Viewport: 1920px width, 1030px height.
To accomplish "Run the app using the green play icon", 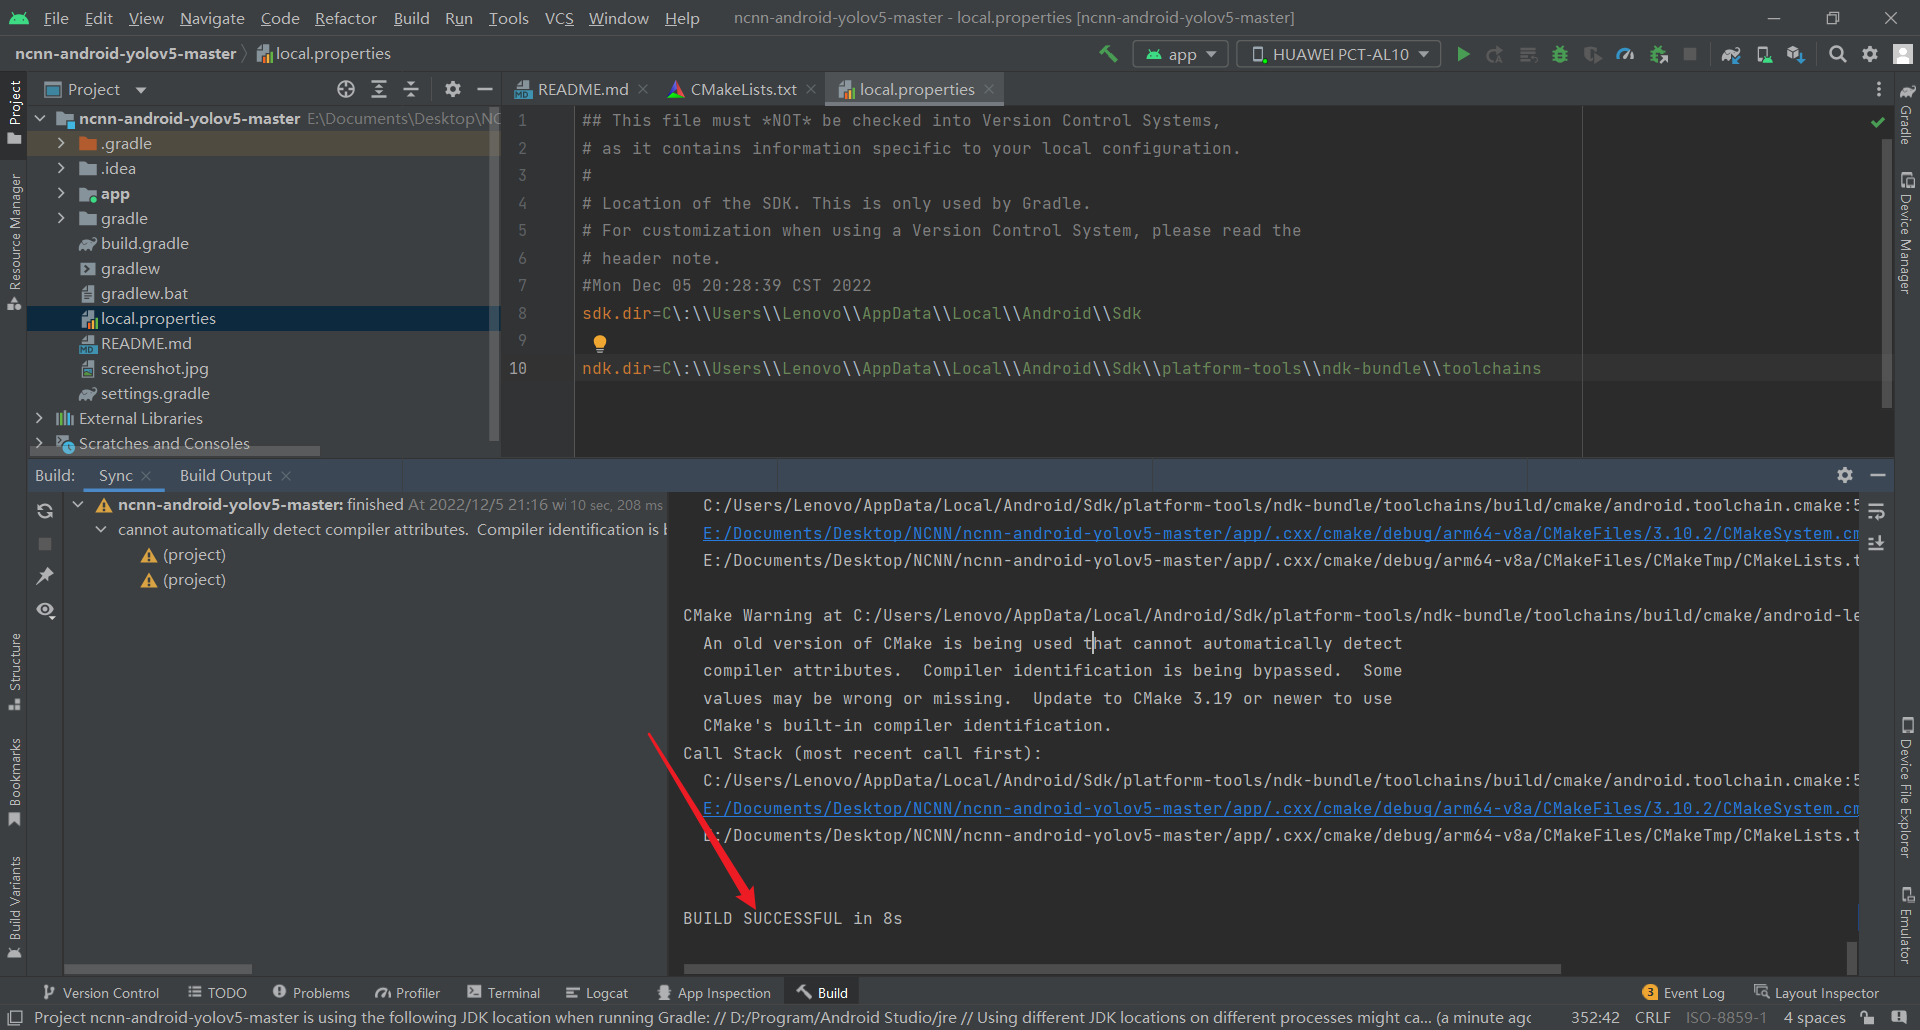I will tap(1463, 54).
